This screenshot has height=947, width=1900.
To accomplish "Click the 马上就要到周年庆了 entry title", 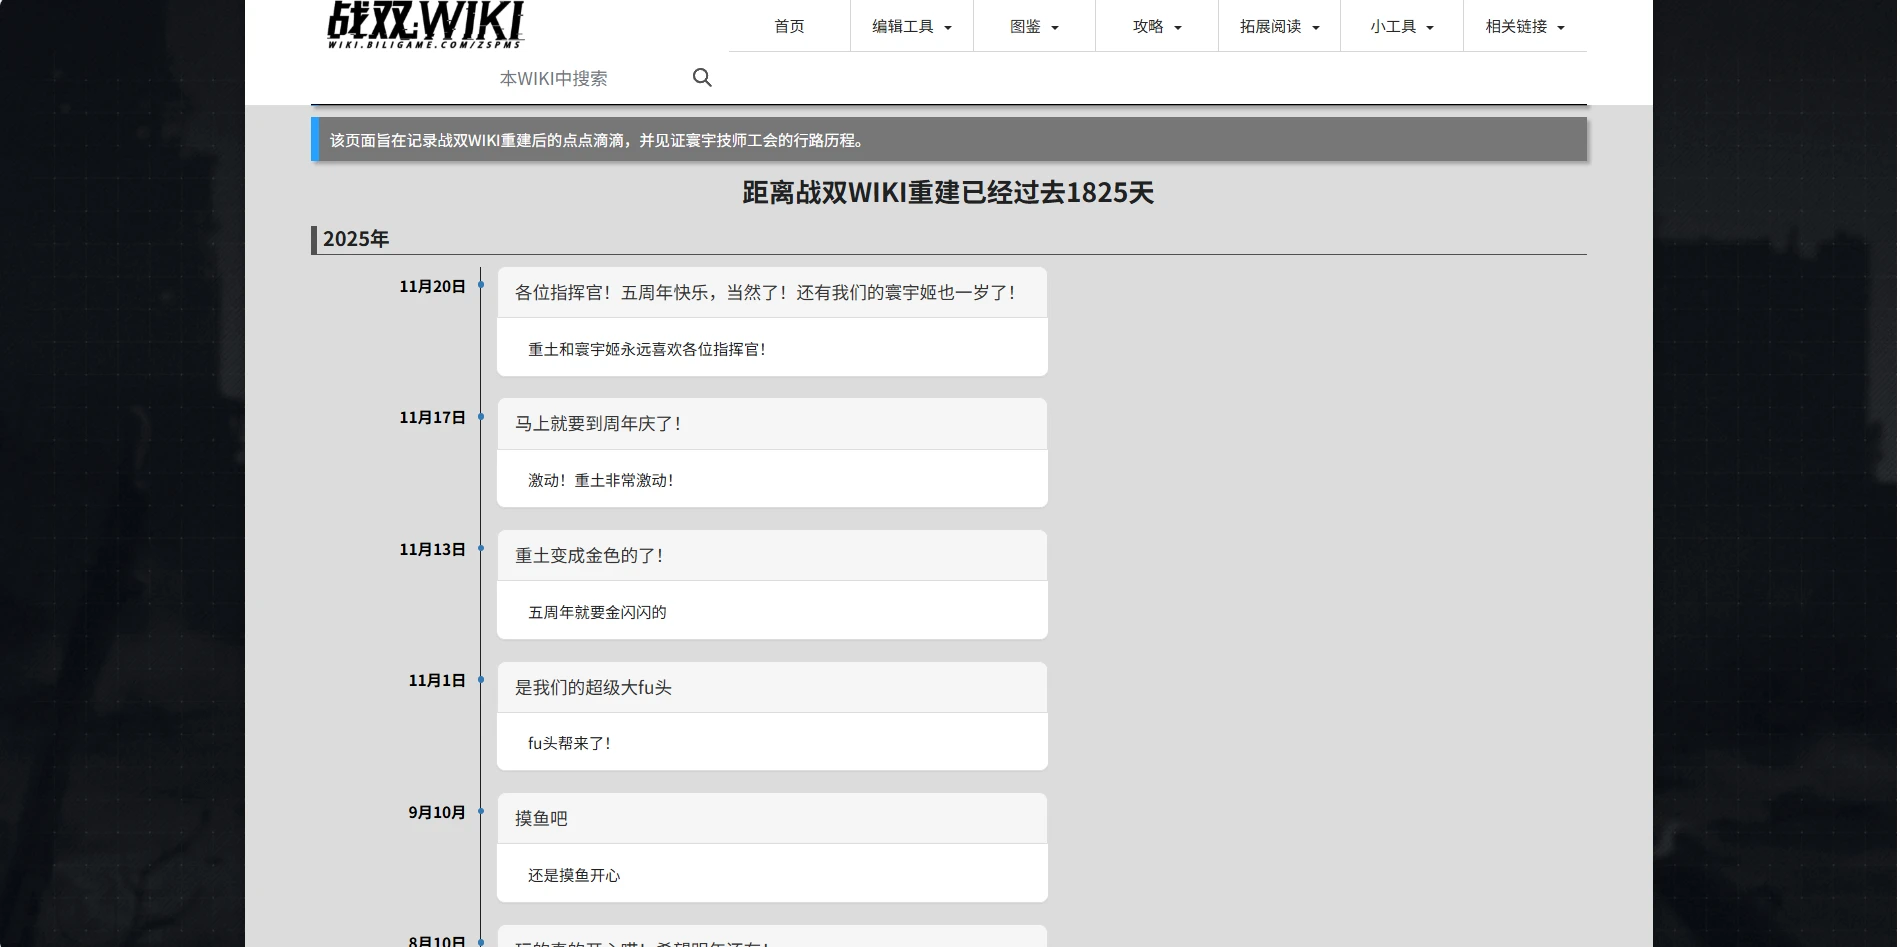I will pos(599,424).
